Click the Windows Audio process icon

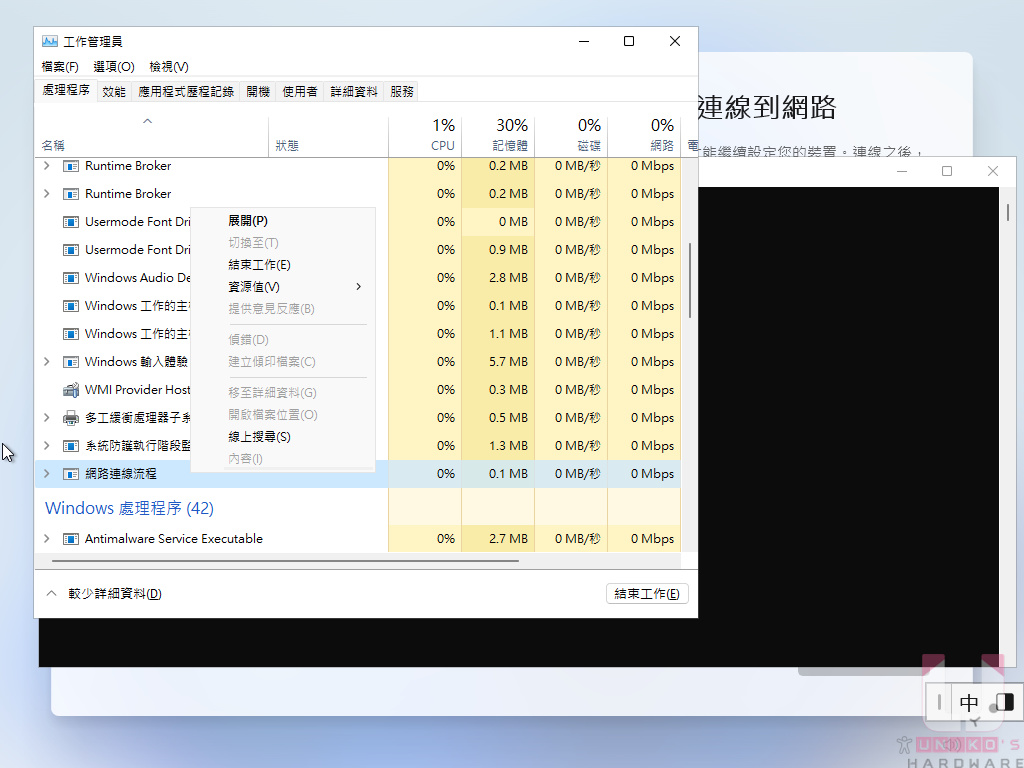tap(71, 278)
